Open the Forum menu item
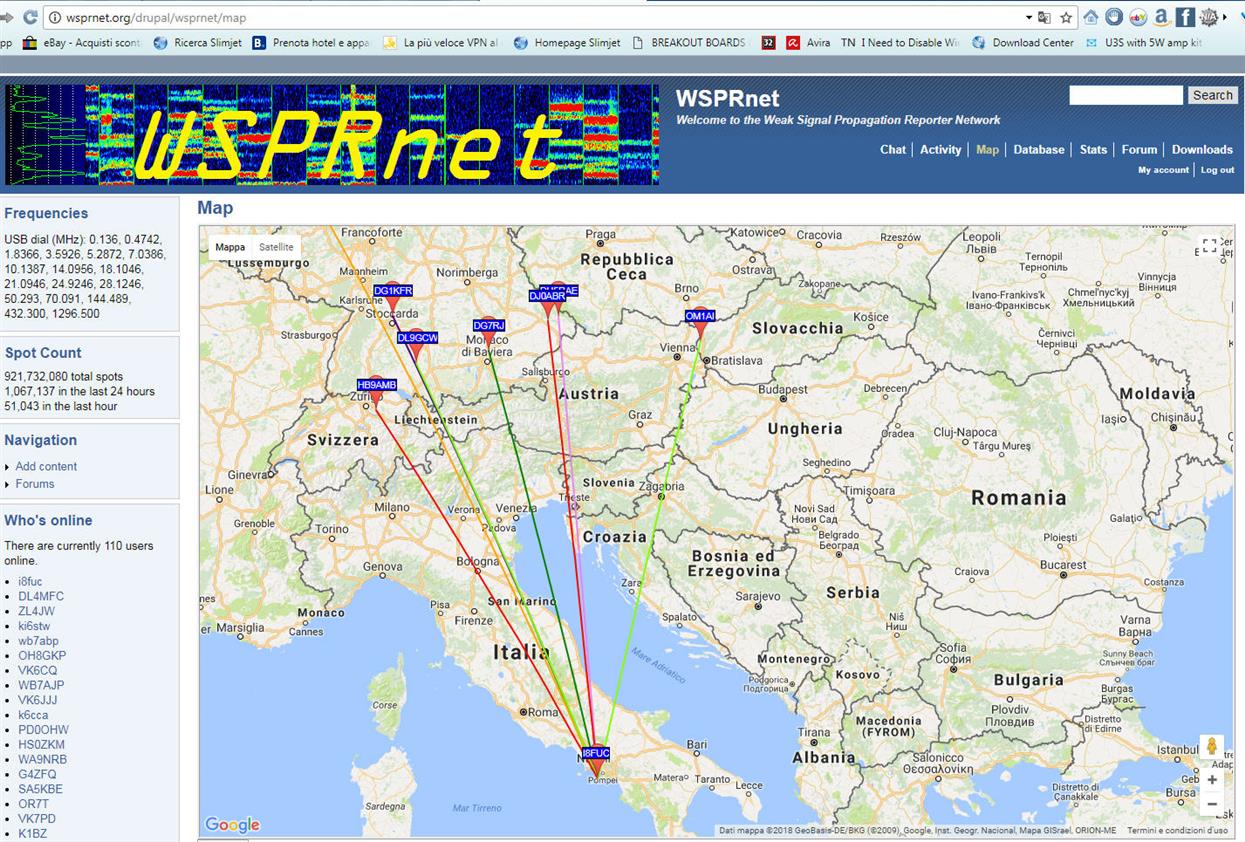The image size is (1245, 842). point(1139,149)
